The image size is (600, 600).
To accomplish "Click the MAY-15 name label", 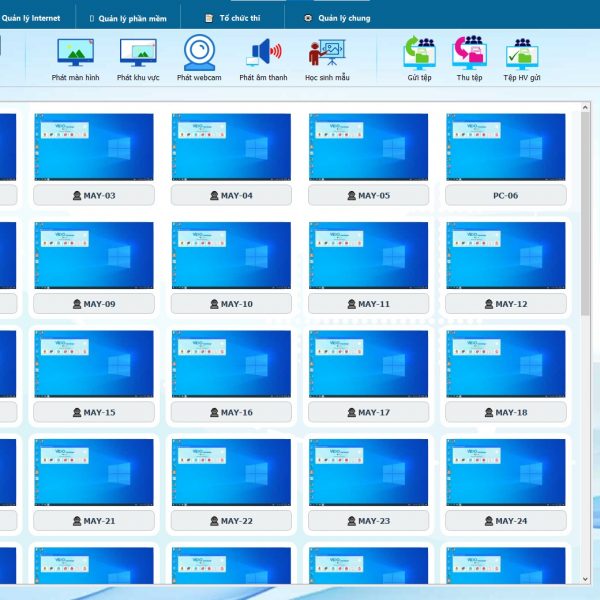I will (x=94, y=412).
